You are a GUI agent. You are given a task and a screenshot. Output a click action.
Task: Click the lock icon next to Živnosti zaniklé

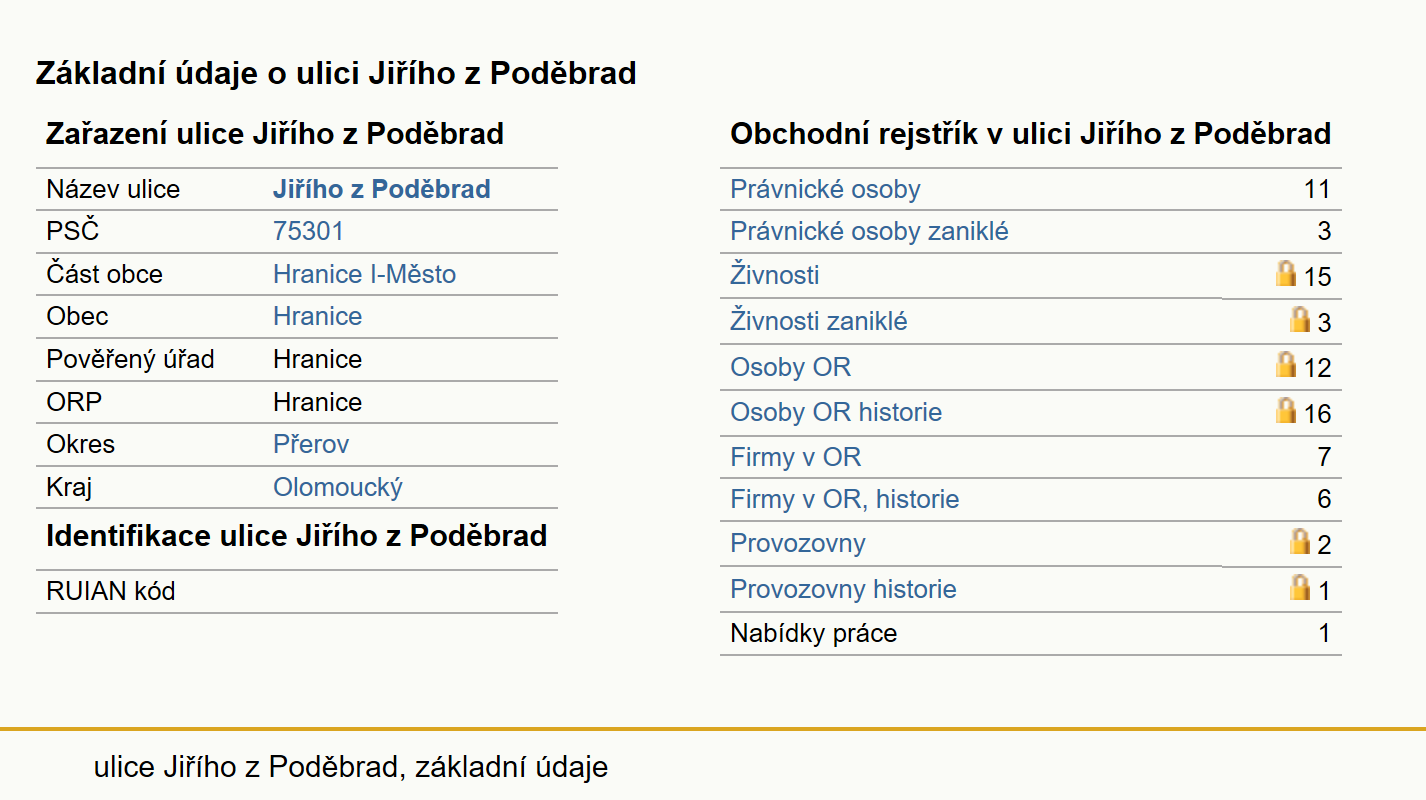[x=1300, y=319]
